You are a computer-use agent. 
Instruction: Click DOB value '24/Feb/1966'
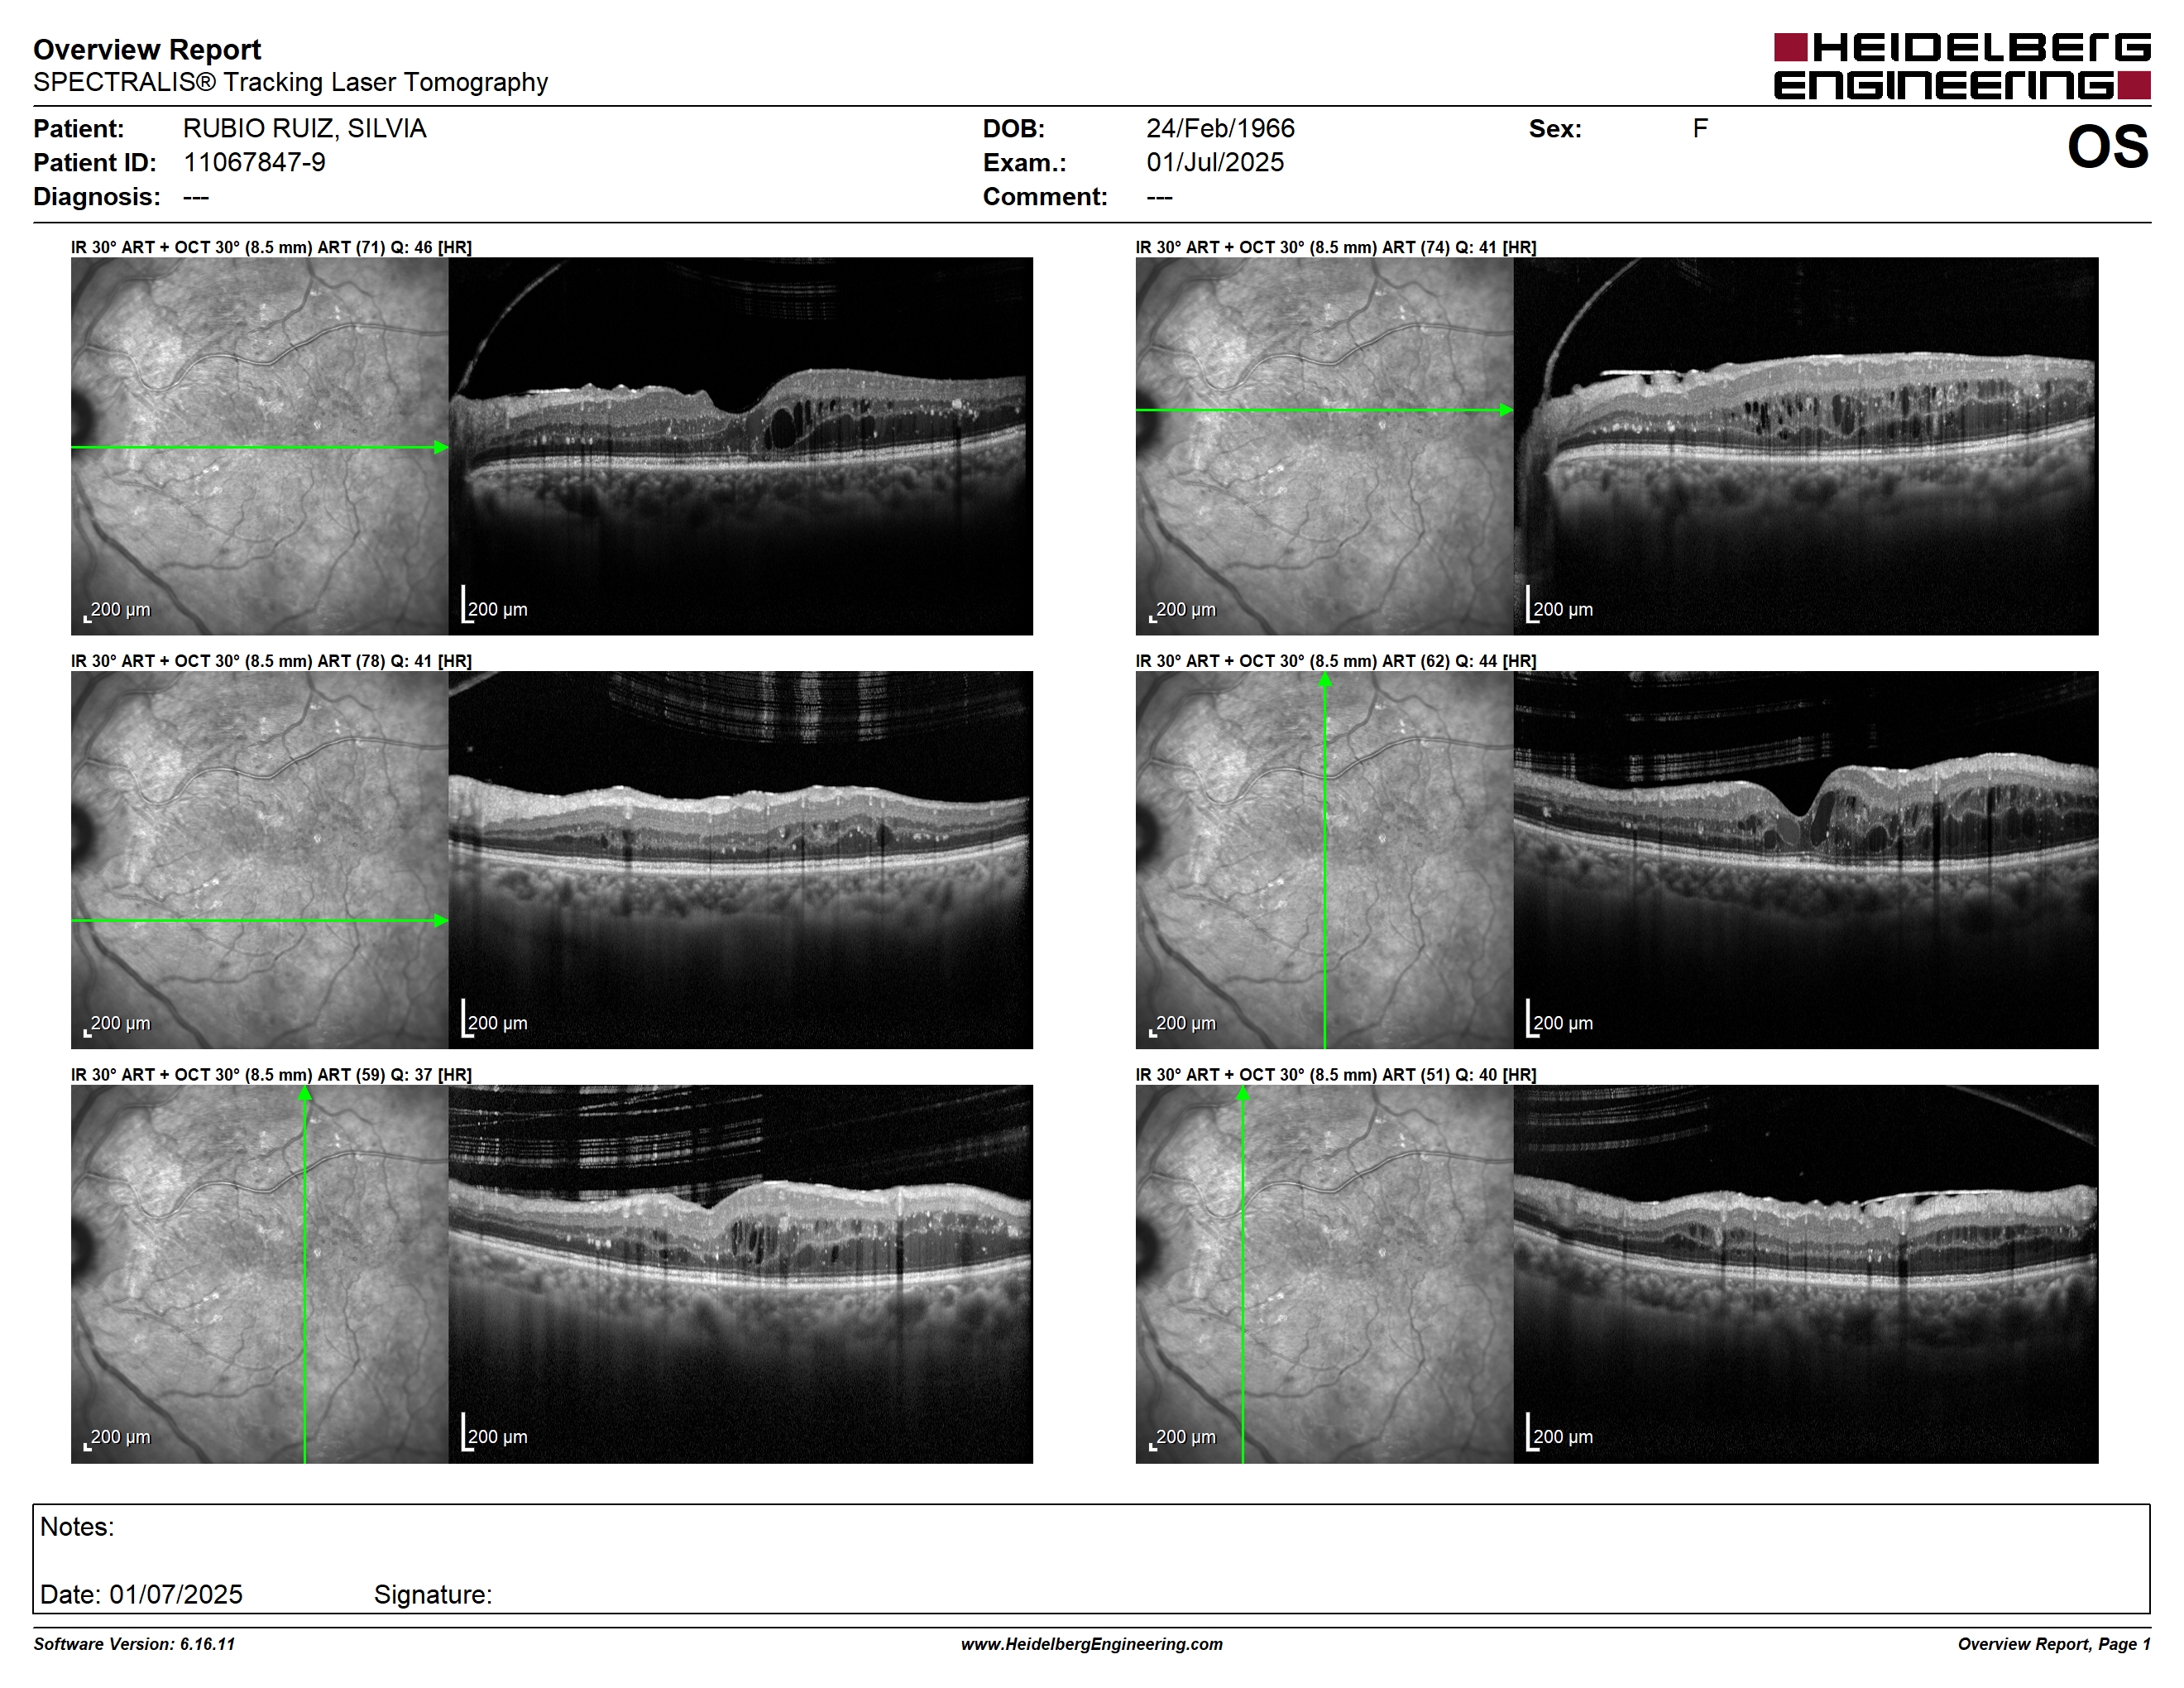(1220, 128)
